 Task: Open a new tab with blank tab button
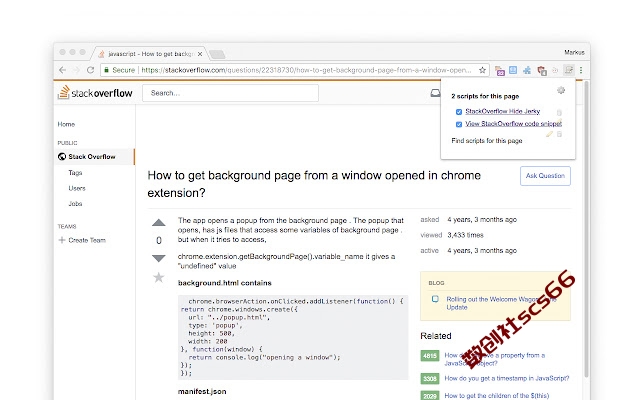[217, 54]
